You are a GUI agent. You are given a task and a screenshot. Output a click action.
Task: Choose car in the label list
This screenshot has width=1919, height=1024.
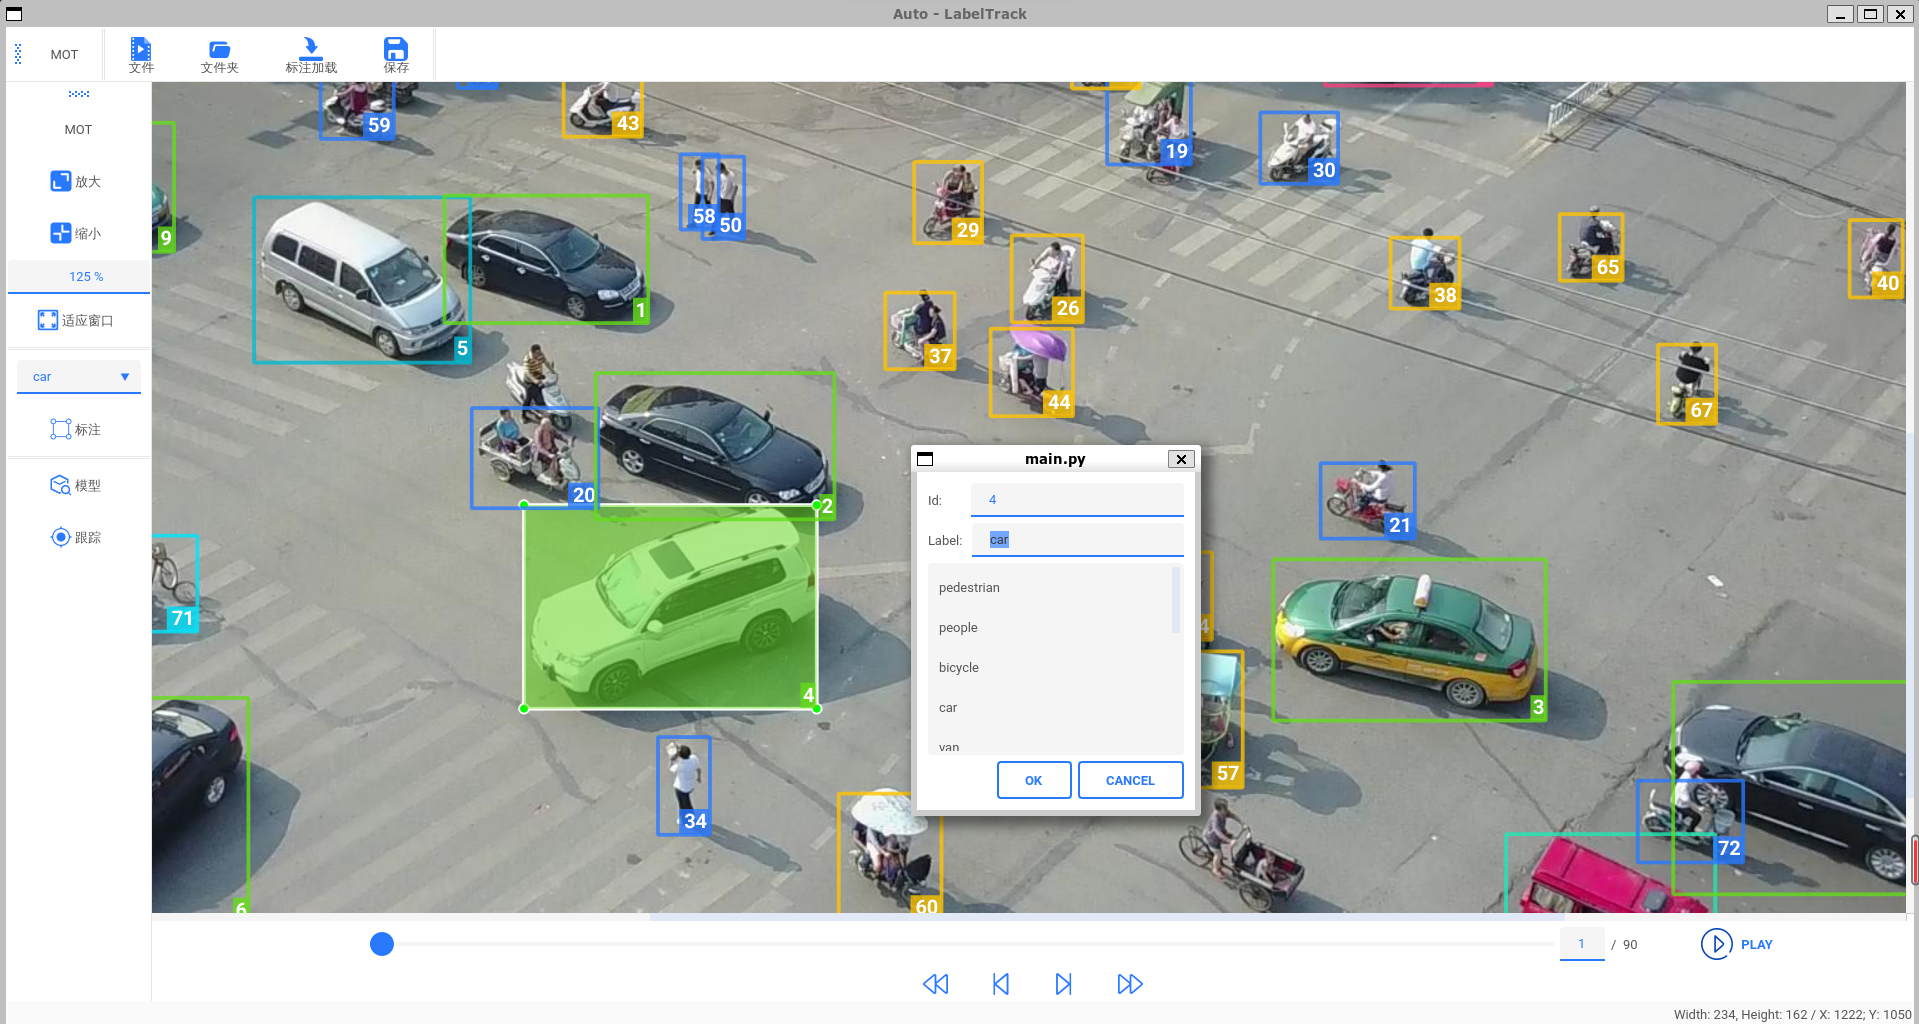click(1049, 708)
